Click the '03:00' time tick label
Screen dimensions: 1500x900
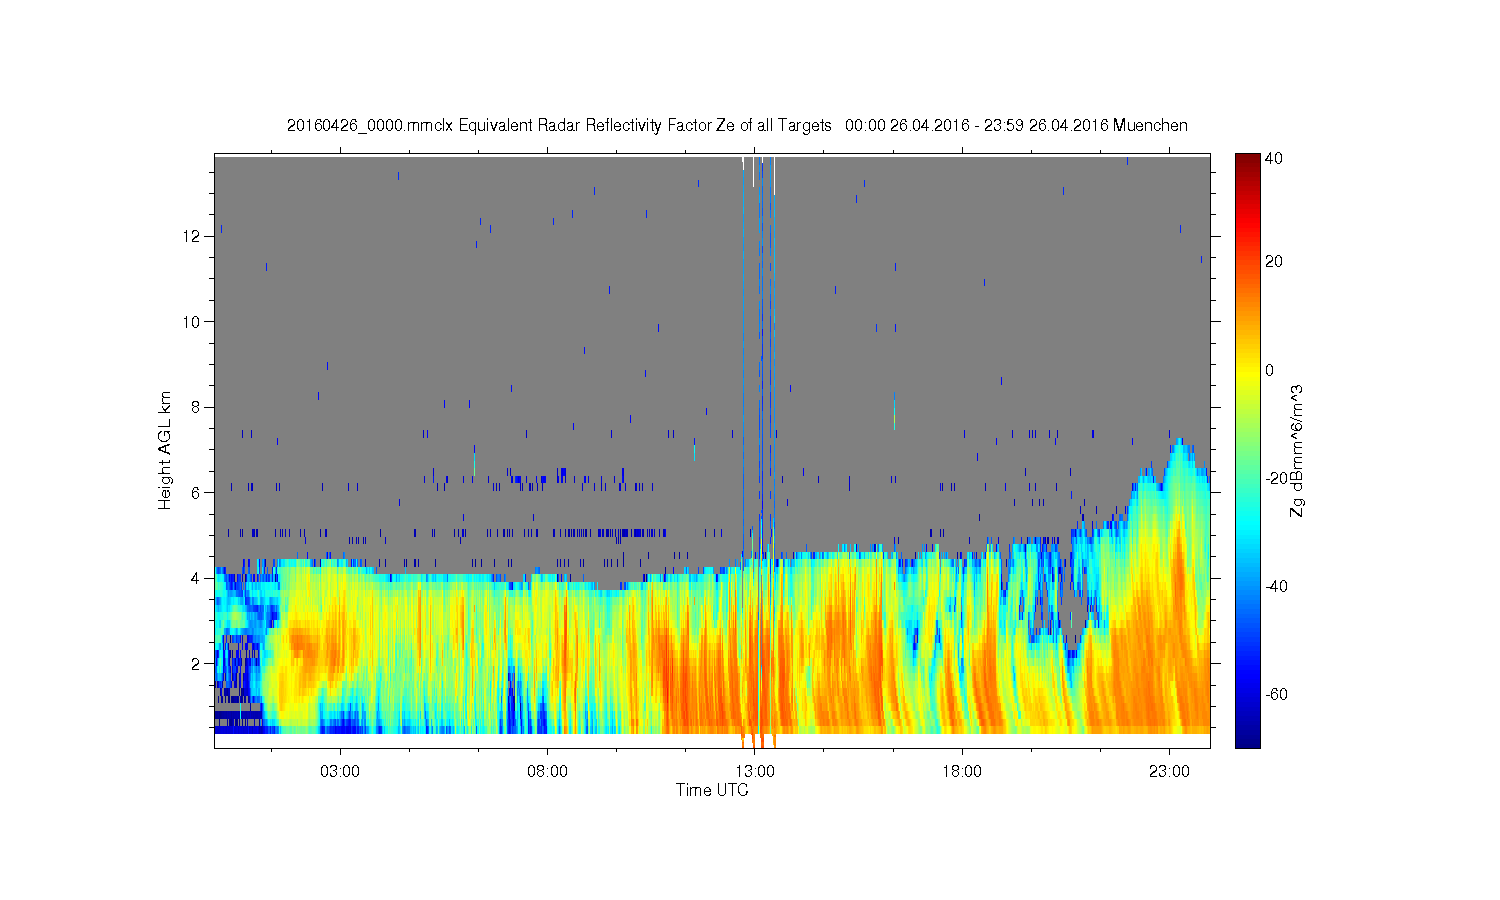[x=340, y=772]
